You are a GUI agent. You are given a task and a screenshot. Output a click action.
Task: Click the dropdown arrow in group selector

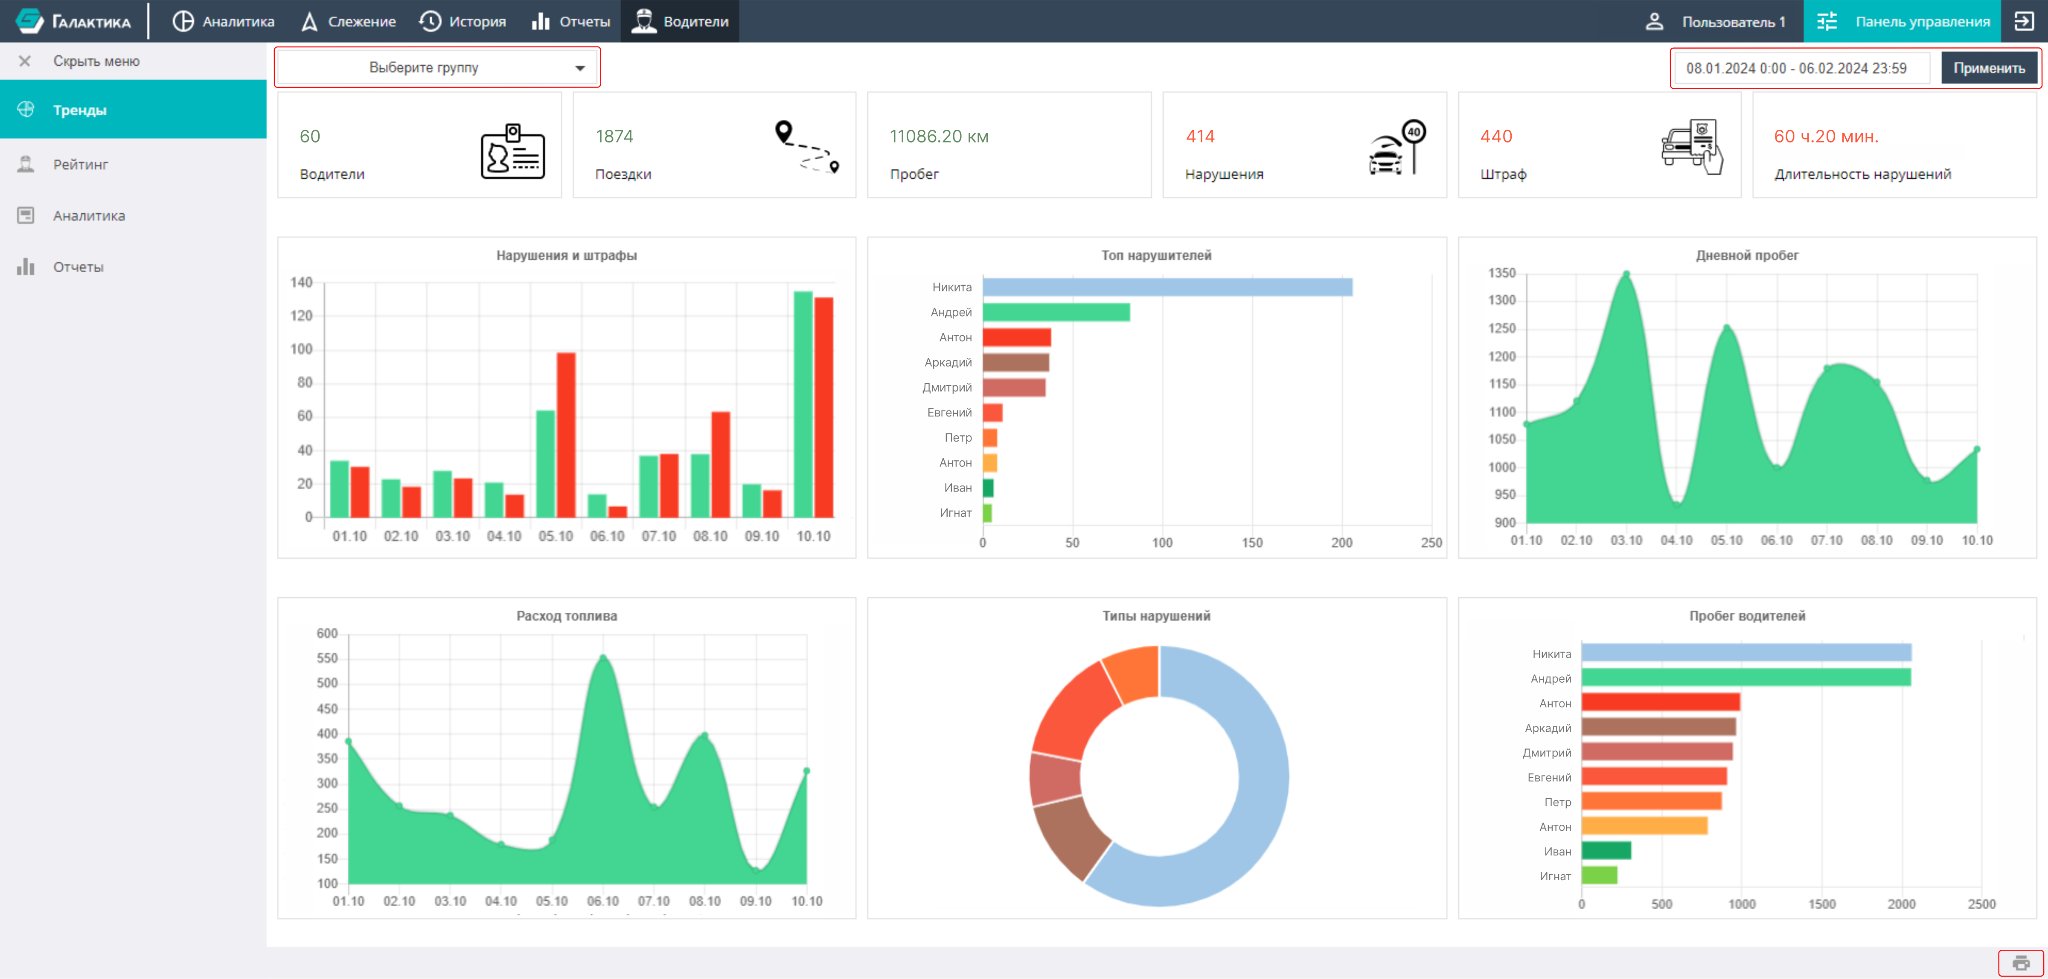[580, 68]
